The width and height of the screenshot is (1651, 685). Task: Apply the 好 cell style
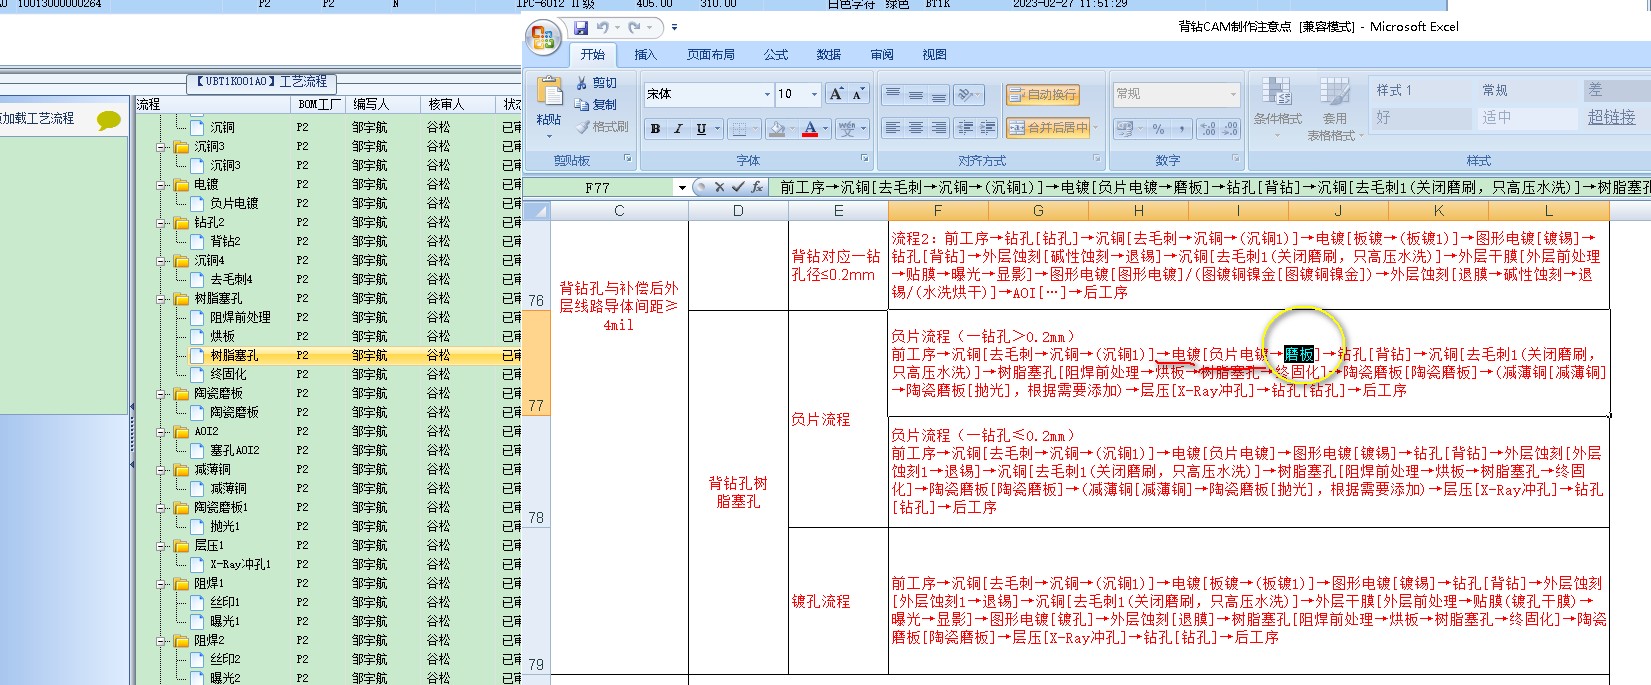(1420, 117)
